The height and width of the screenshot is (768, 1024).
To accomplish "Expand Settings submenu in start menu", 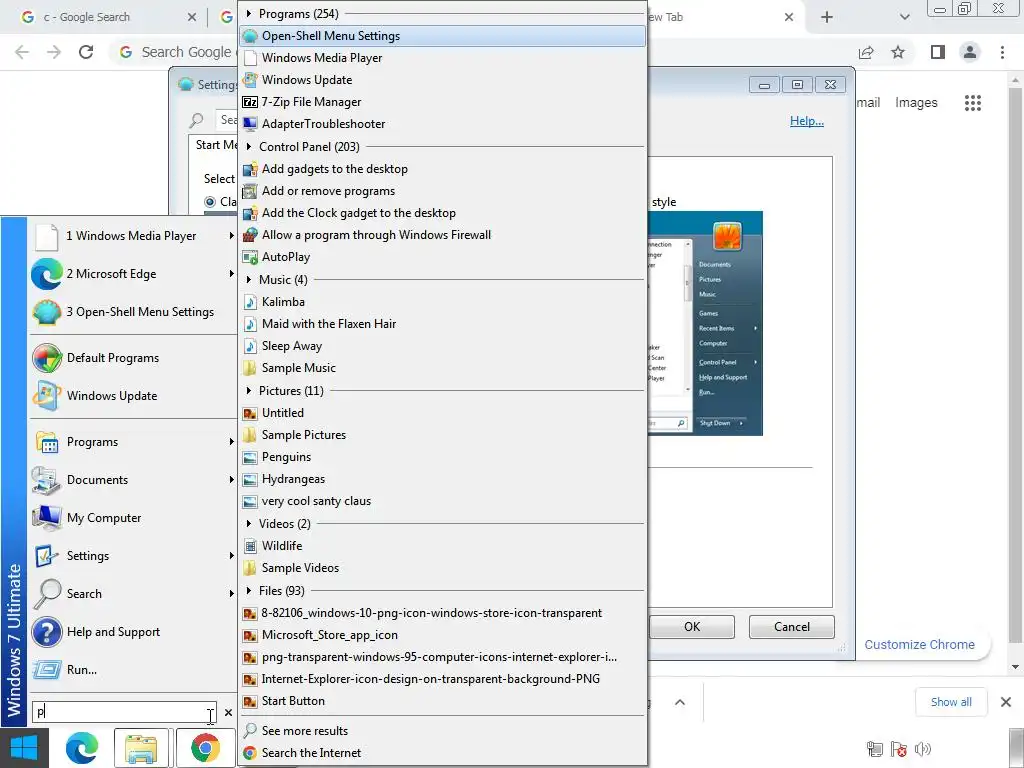I will click(231, 556).
